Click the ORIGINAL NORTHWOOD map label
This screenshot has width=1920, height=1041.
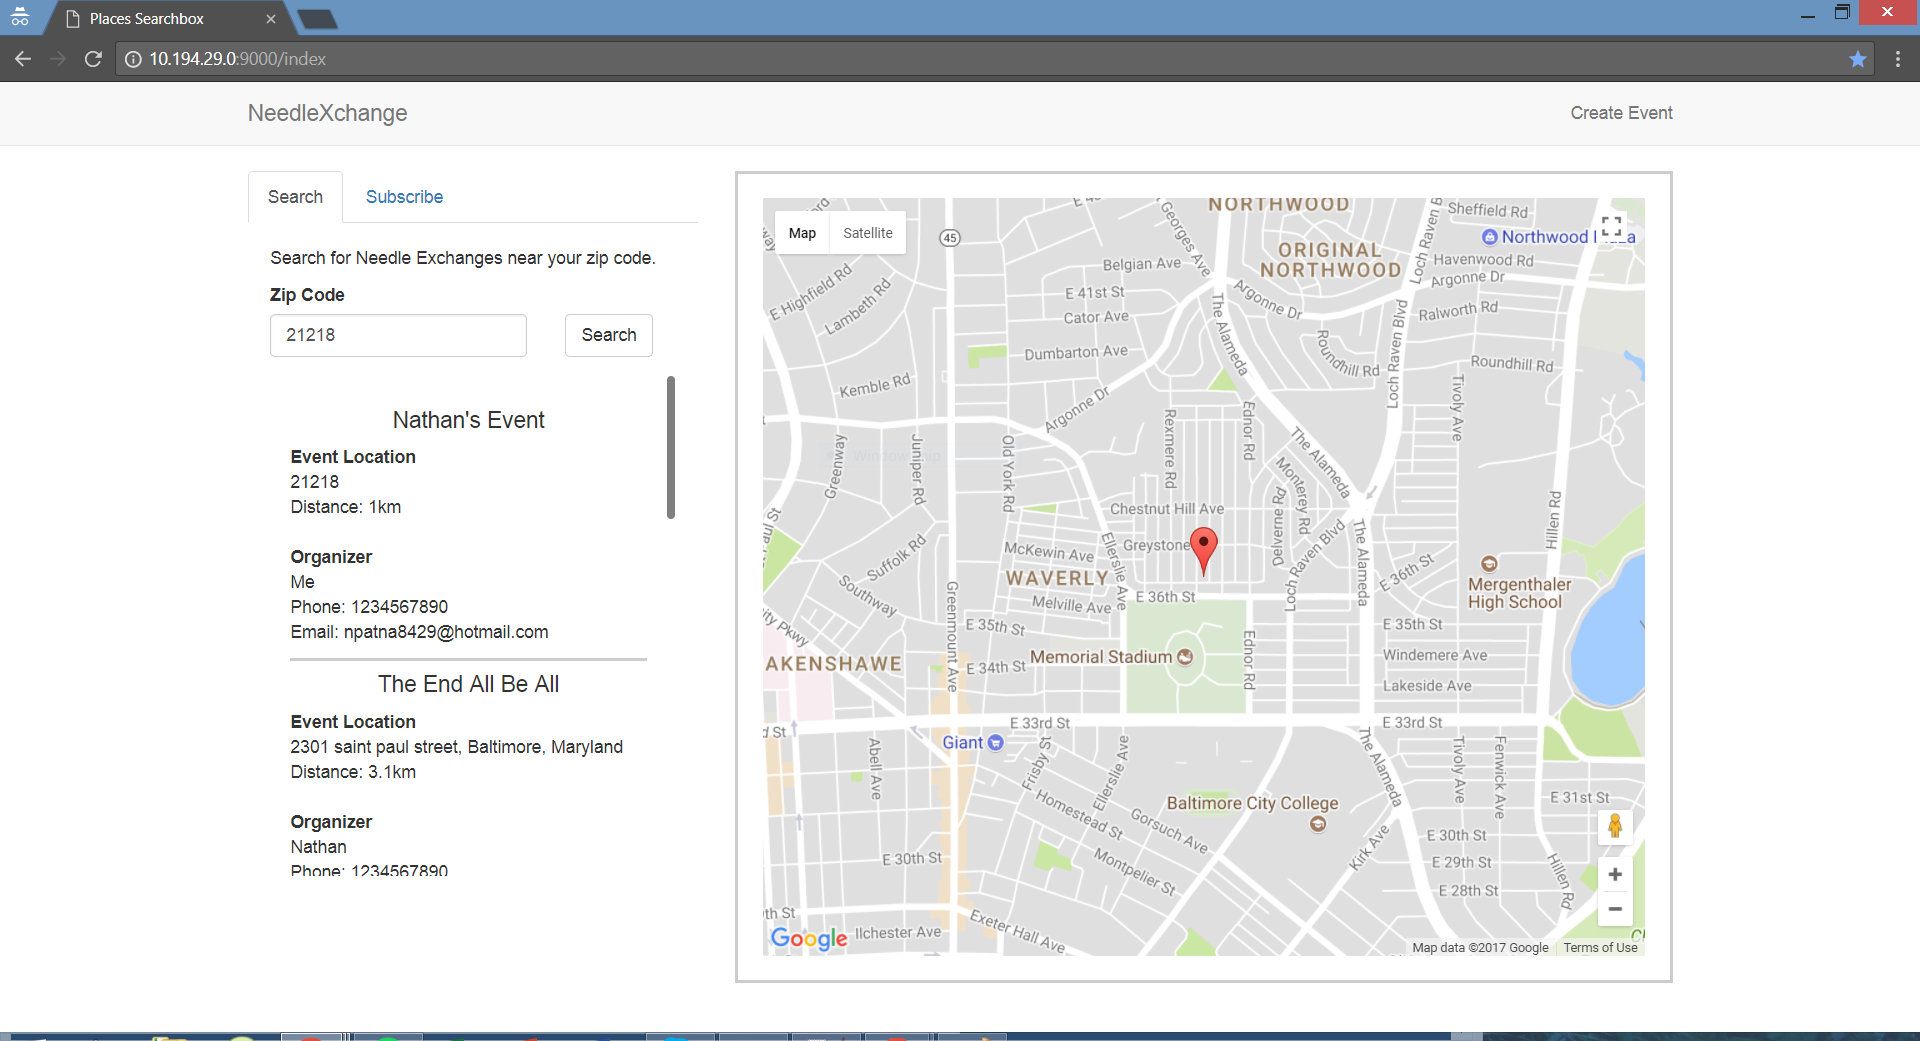coord(1330,260)
